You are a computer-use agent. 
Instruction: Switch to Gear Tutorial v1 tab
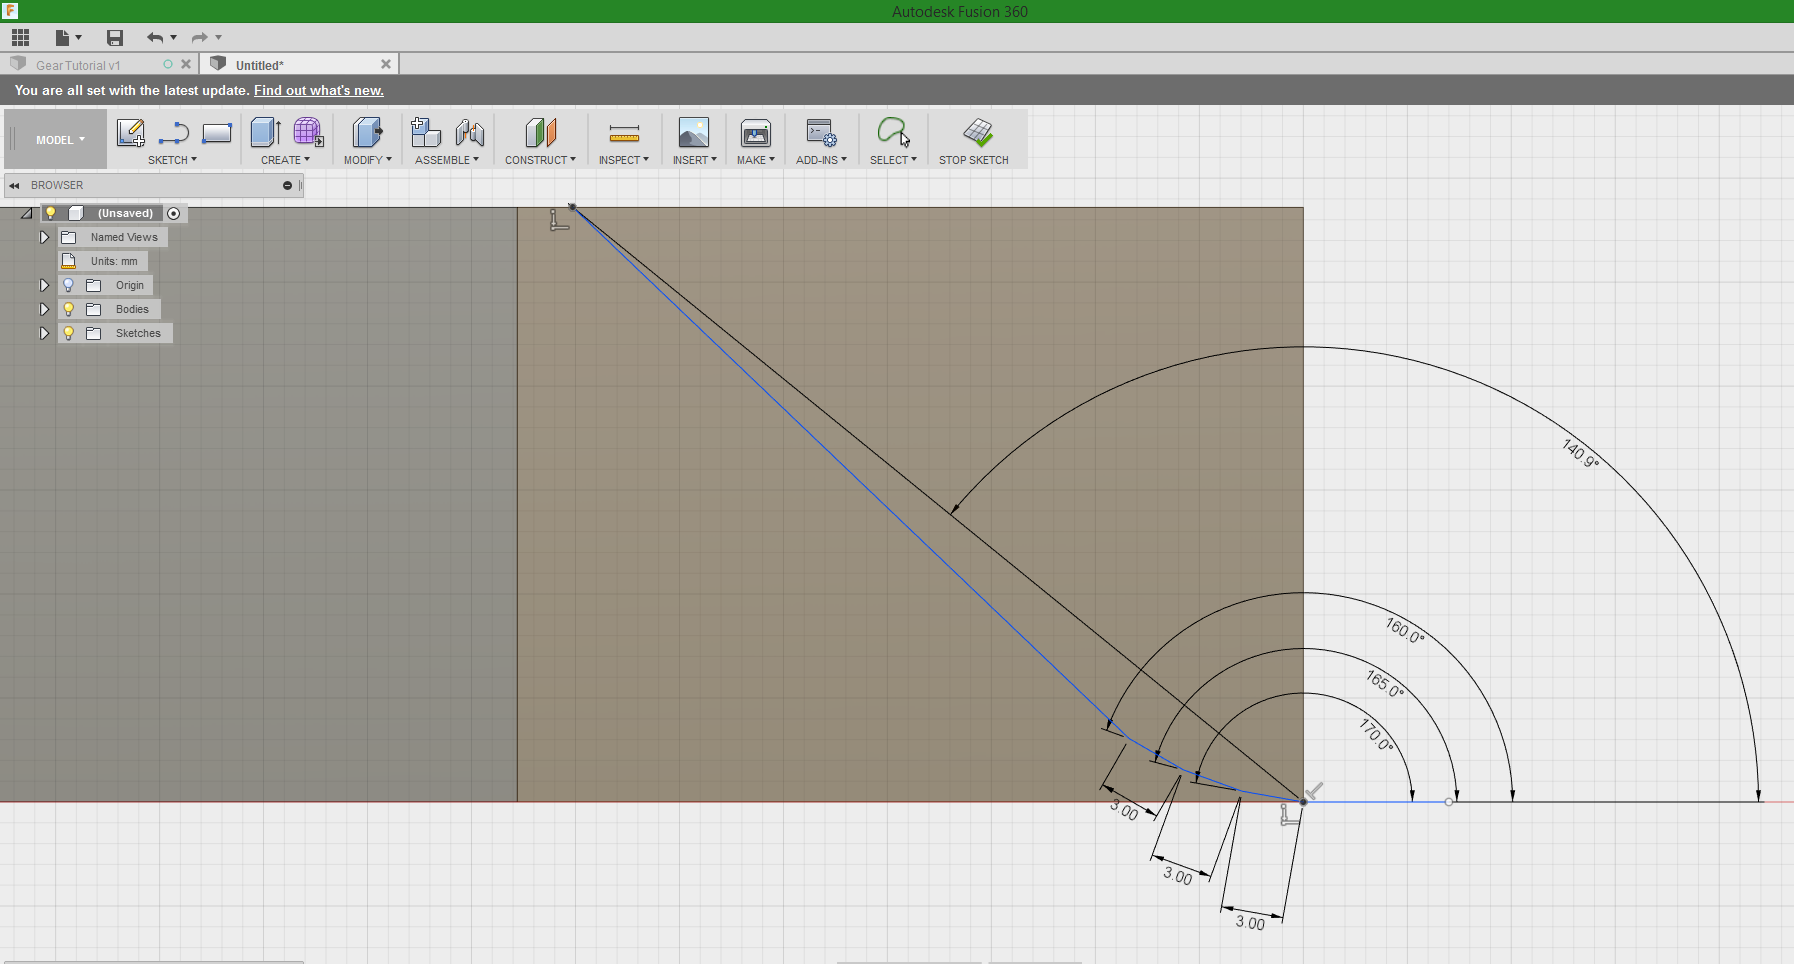point(78,65)
